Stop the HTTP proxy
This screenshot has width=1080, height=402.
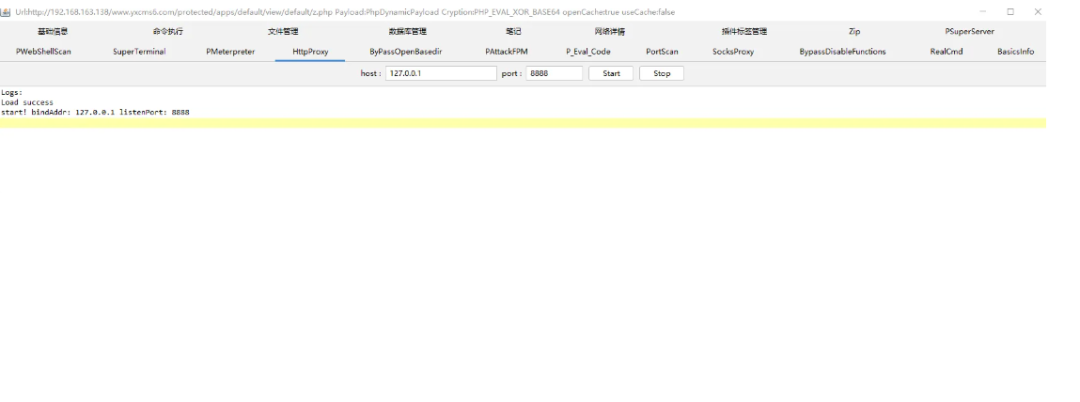[x=661, y=73]
